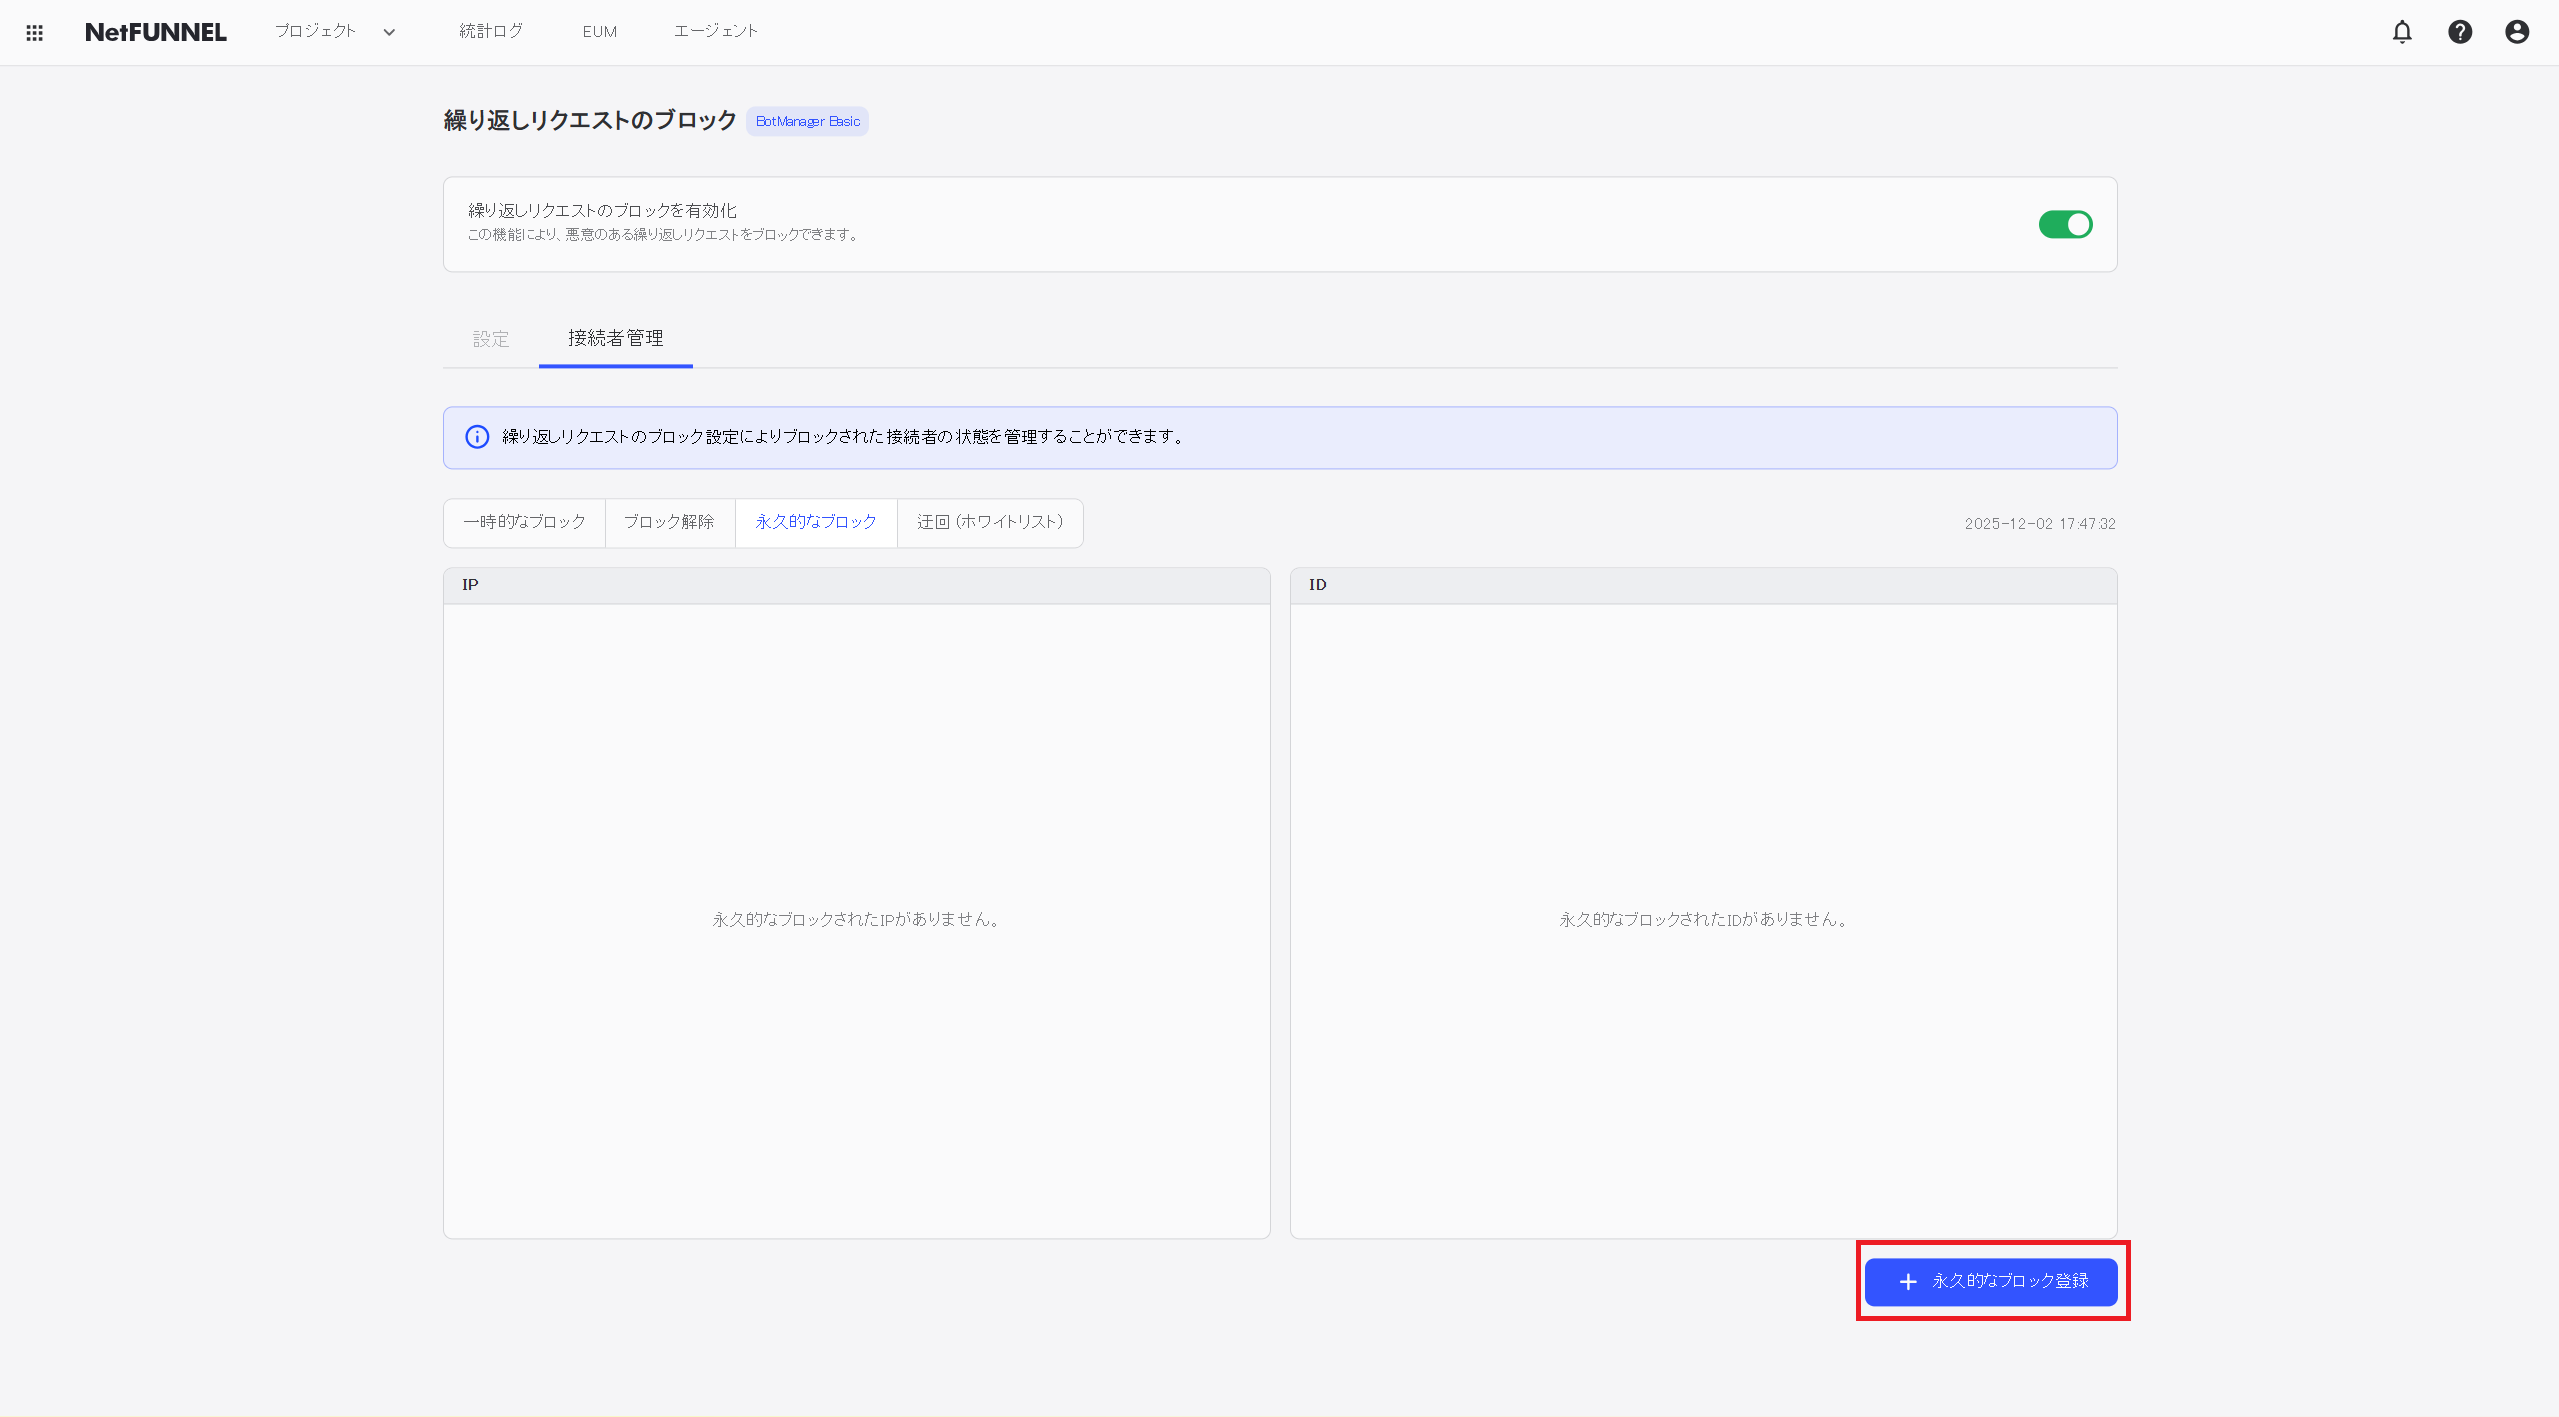Click the info icon in the blue banner
The image size is (2559, 1417).
coord(477,437)
